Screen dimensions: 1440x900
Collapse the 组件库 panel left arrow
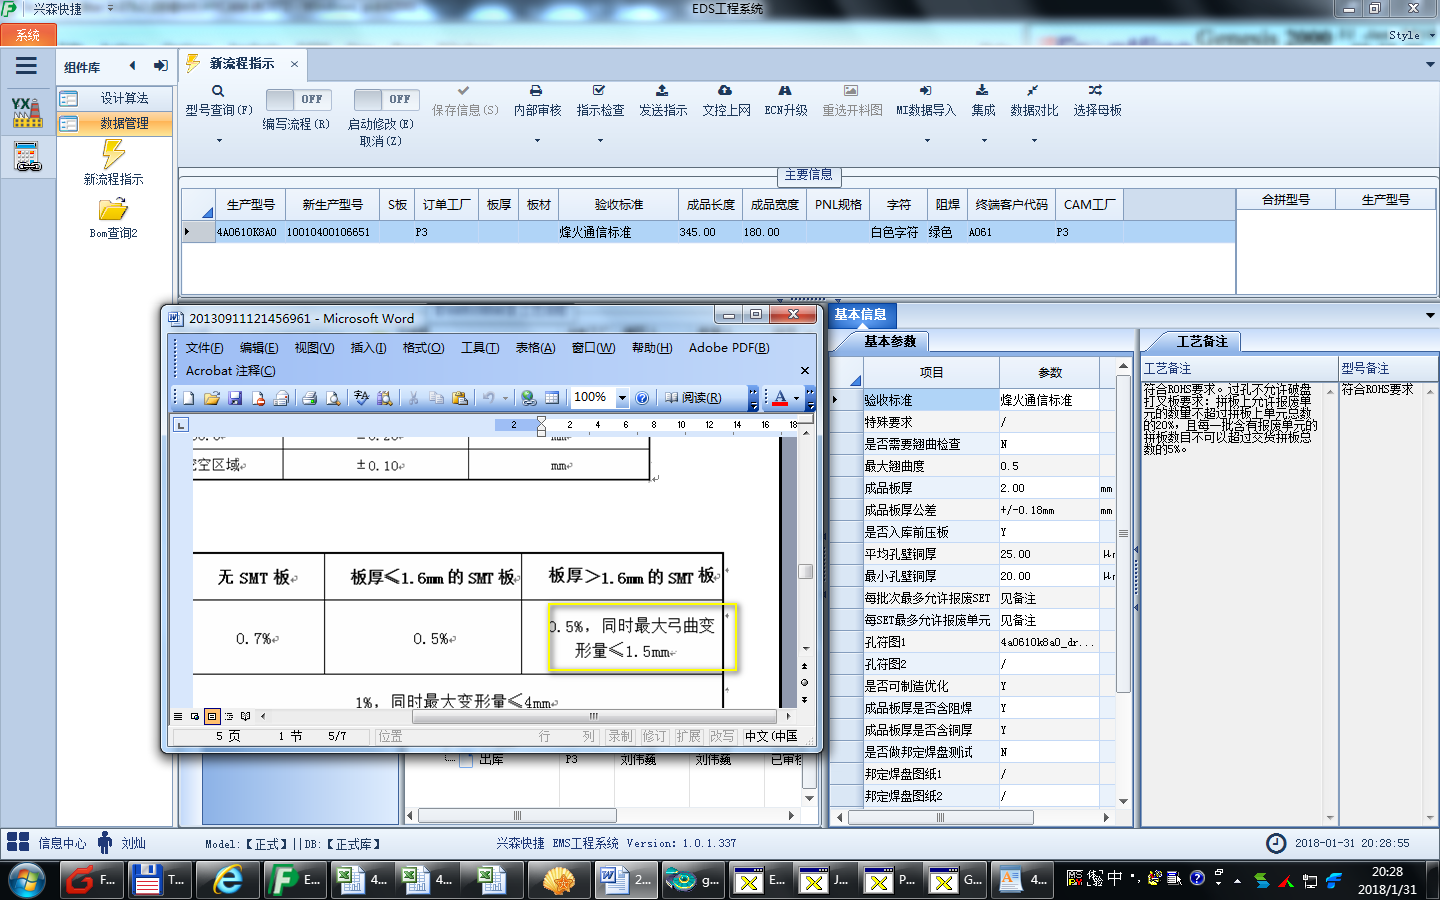click(132, 66)
